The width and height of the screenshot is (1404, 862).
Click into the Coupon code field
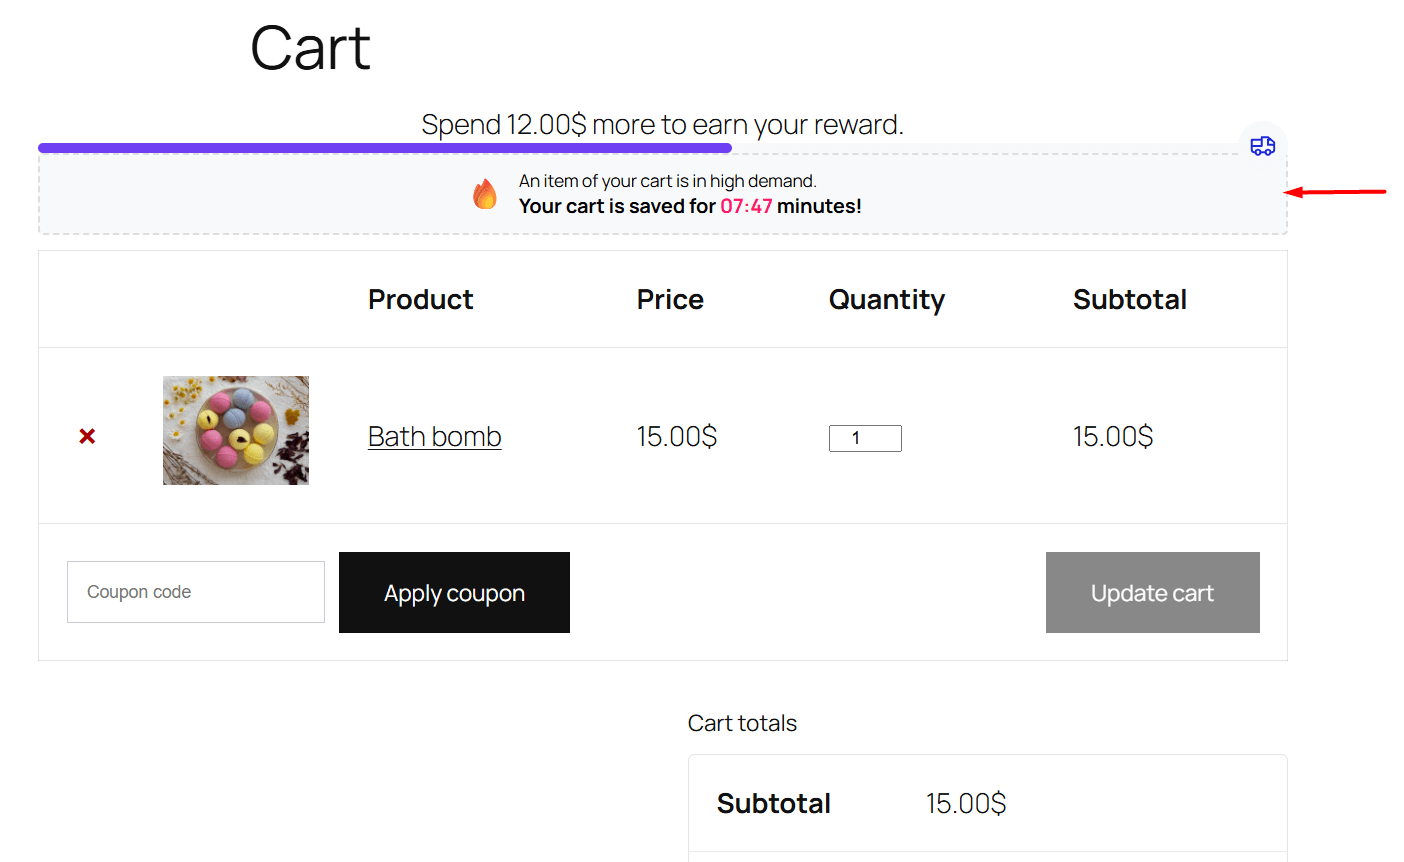tap(196, 592)
